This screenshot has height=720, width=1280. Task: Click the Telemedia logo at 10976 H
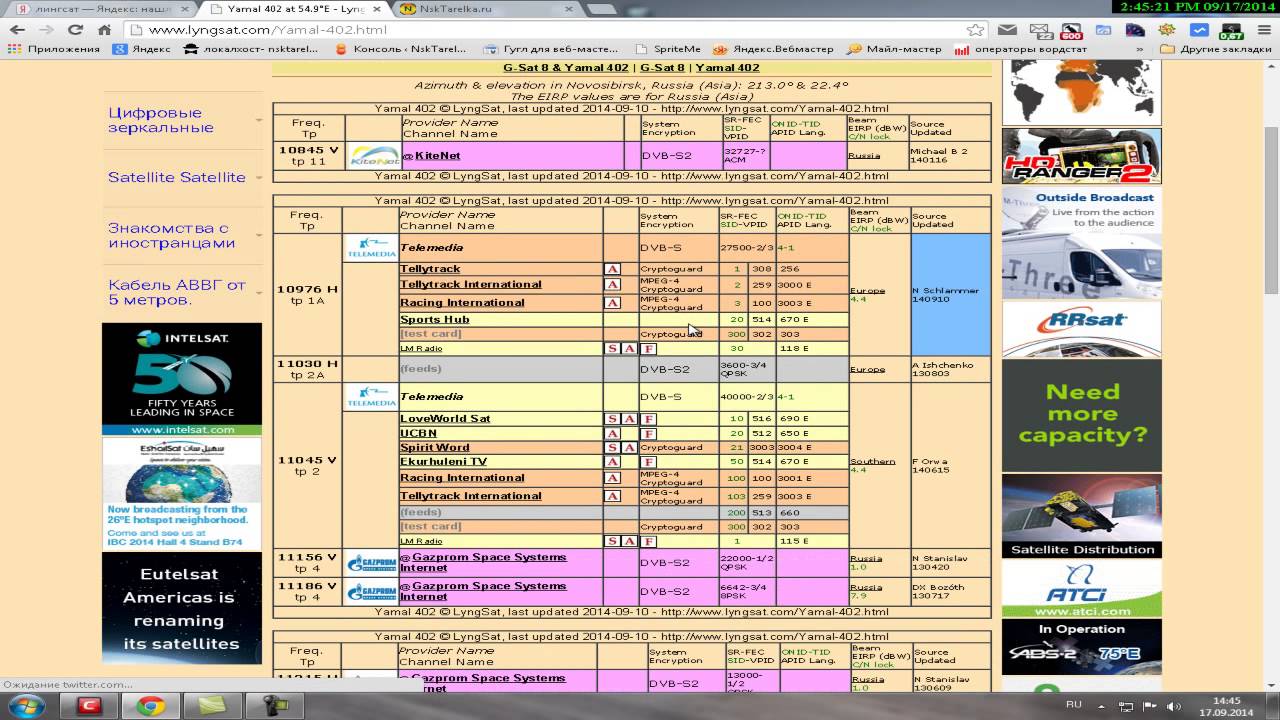[x=371, y=247]
